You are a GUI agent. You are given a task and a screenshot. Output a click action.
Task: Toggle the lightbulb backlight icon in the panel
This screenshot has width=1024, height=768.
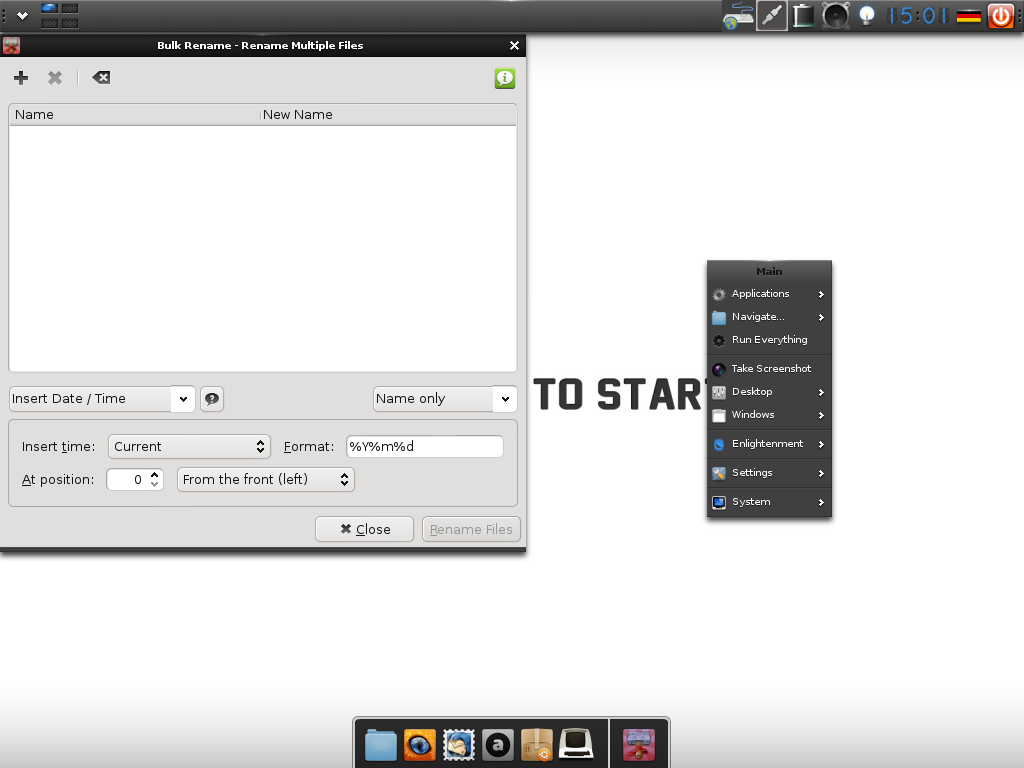(x=867, y=15)
